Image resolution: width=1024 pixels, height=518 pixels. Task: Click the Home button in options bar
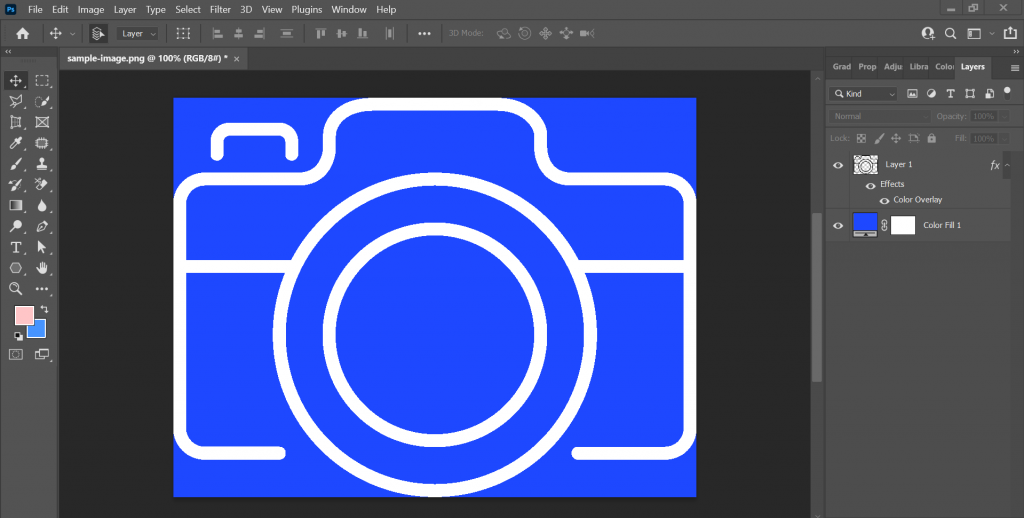[22, 33]
